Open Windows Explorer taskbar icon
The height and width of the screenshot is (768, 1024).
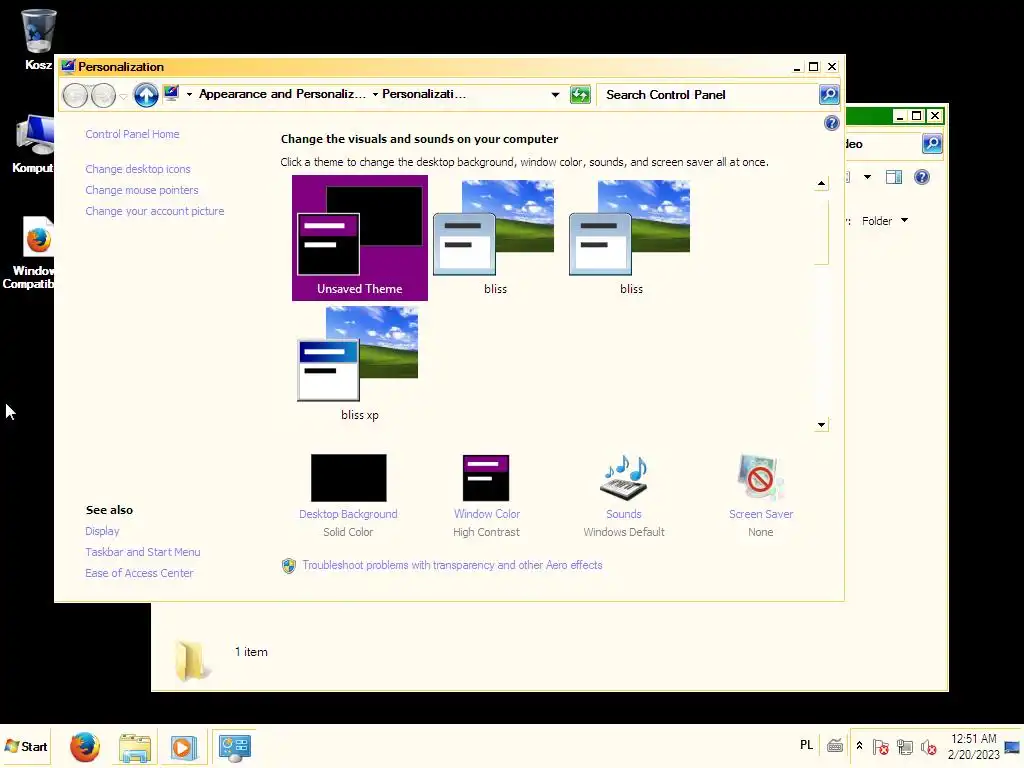coord(135,748)
